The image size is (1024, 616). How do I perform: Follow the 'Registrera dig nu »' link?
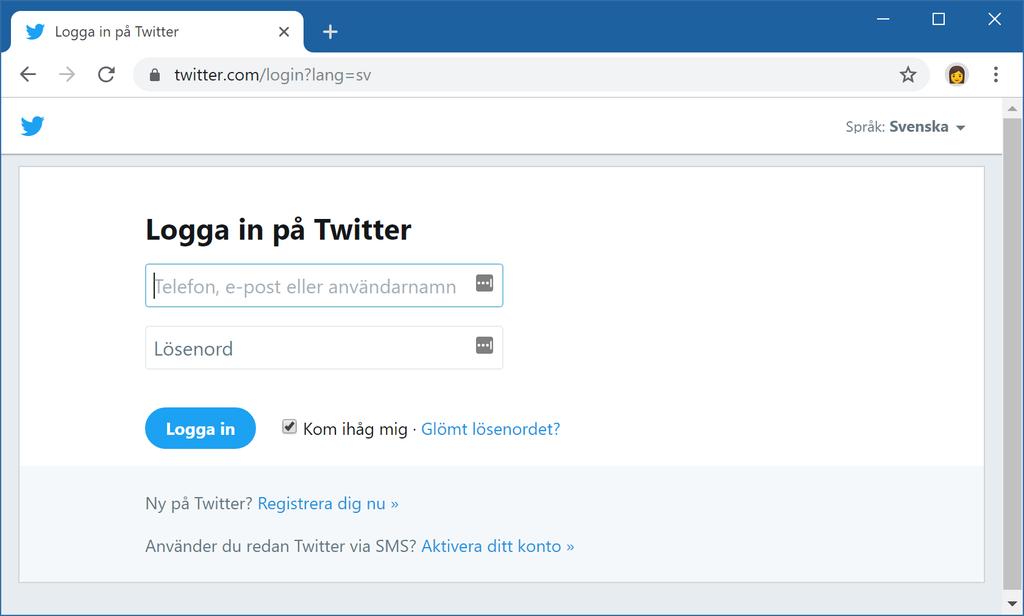pyautogui.click(x=328, y=504)
